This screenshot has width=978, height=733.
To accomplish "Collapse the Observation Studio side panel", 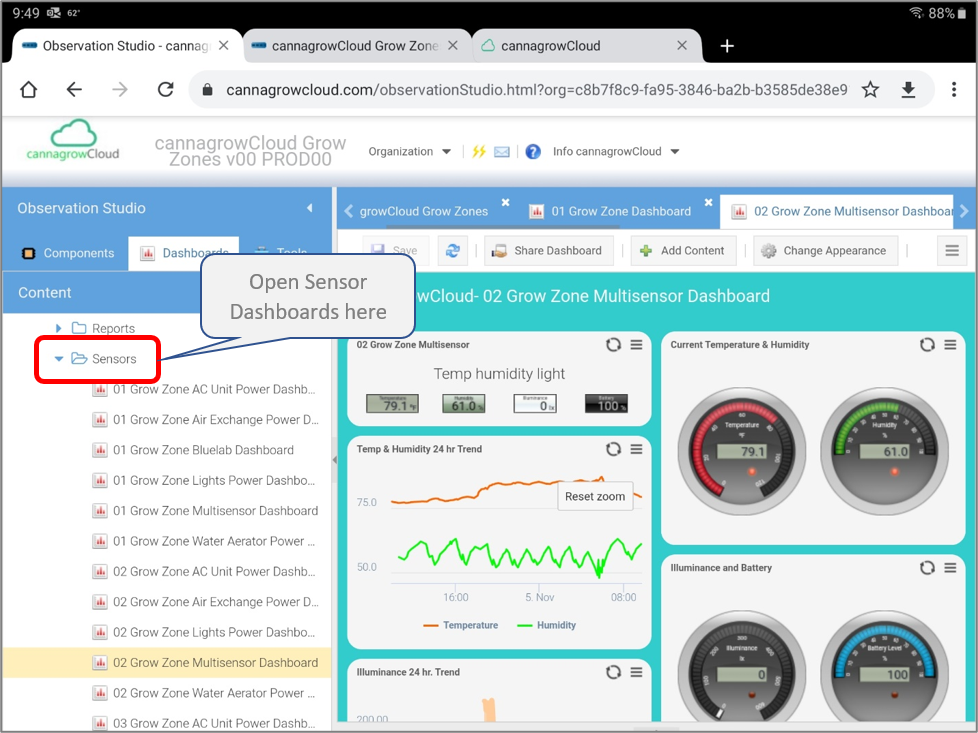I will (309, 208).
